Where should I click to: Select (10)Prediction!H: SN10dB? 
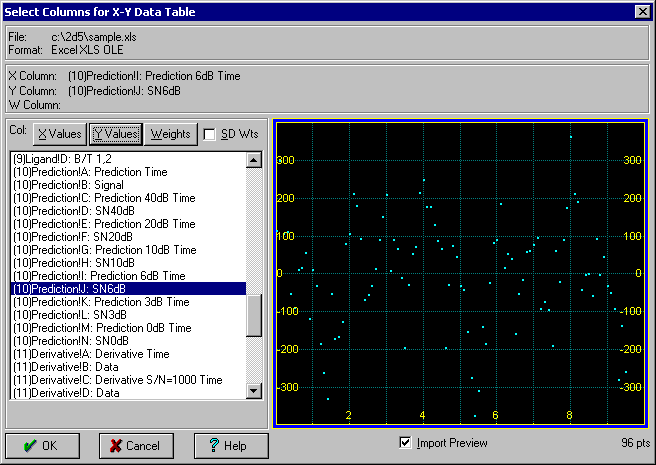click(x=128, y=263)
